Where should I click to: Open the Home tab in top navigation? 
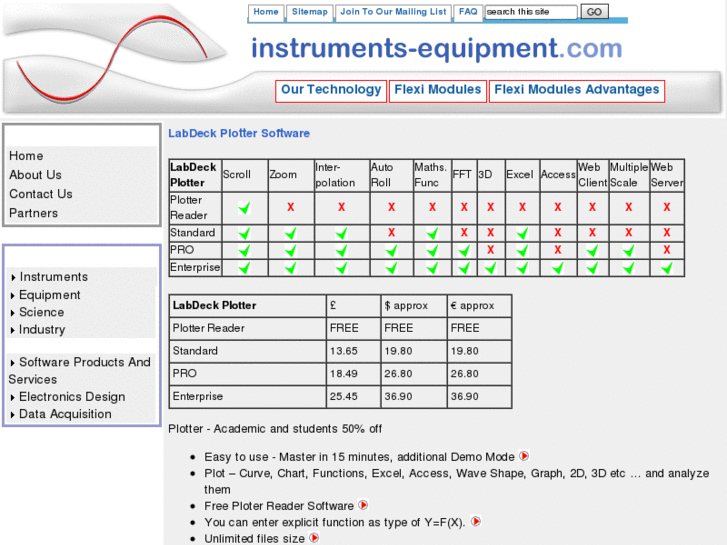pos(266,12)
